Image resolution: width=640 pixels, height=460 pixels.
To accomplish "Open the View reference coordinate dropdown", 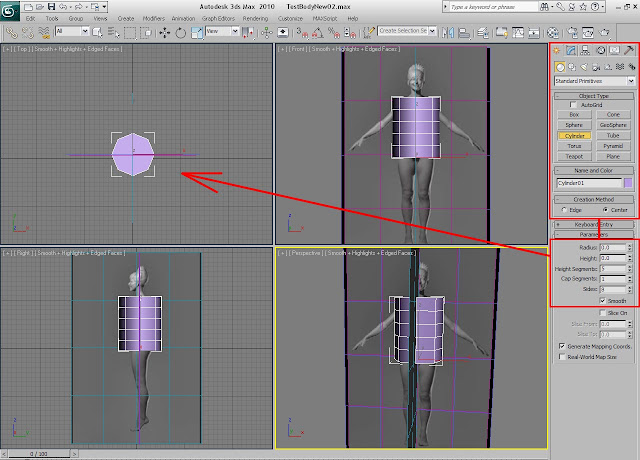I will 222,31.
